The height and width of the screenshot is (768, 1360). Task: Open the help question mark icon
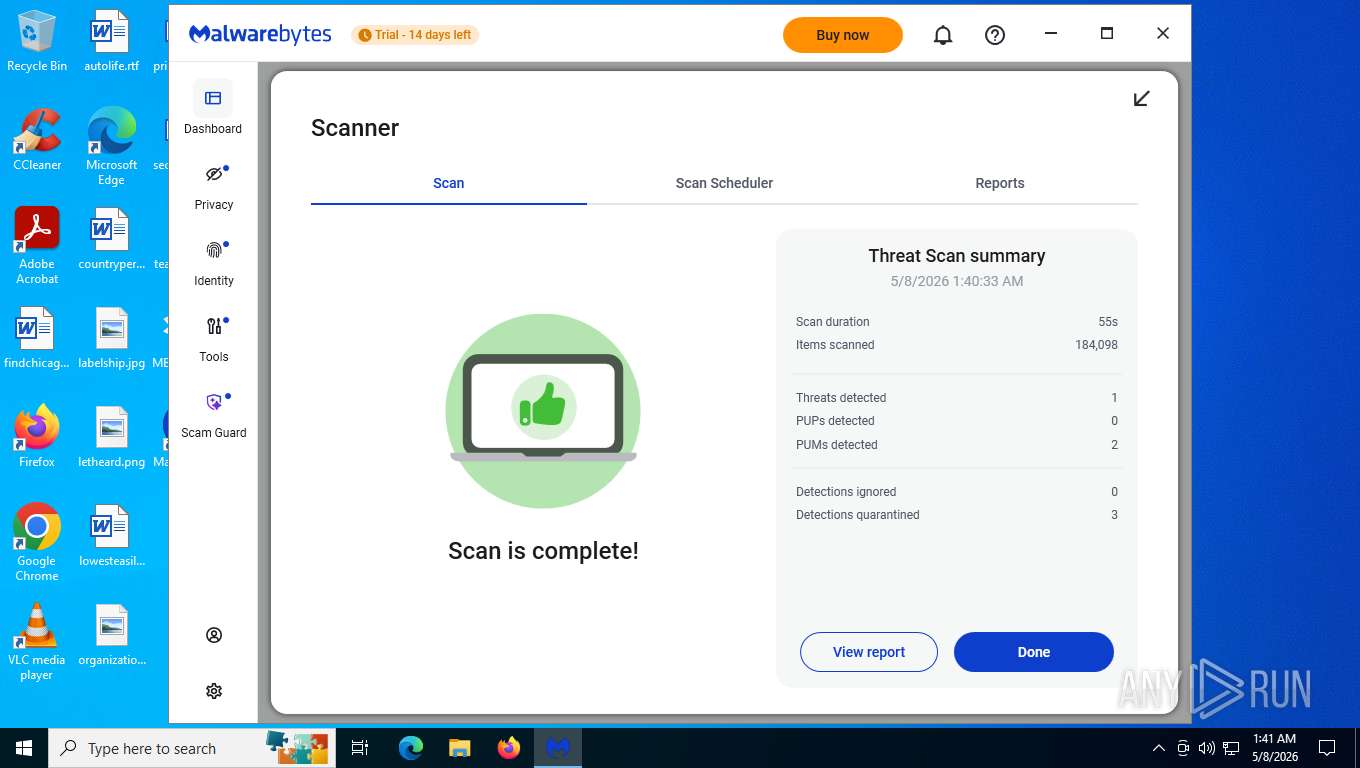pyautogui.click(x=995, y=35)
